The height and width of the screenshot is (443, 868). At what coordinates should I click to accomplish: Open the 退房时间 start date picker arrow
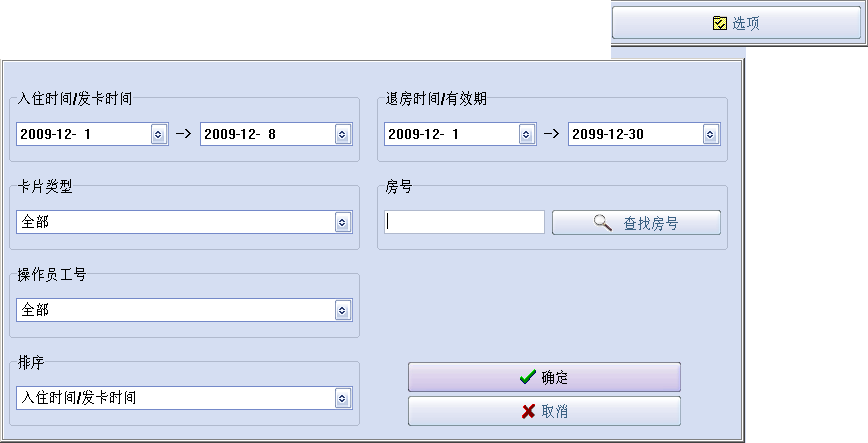coord(526,134)
